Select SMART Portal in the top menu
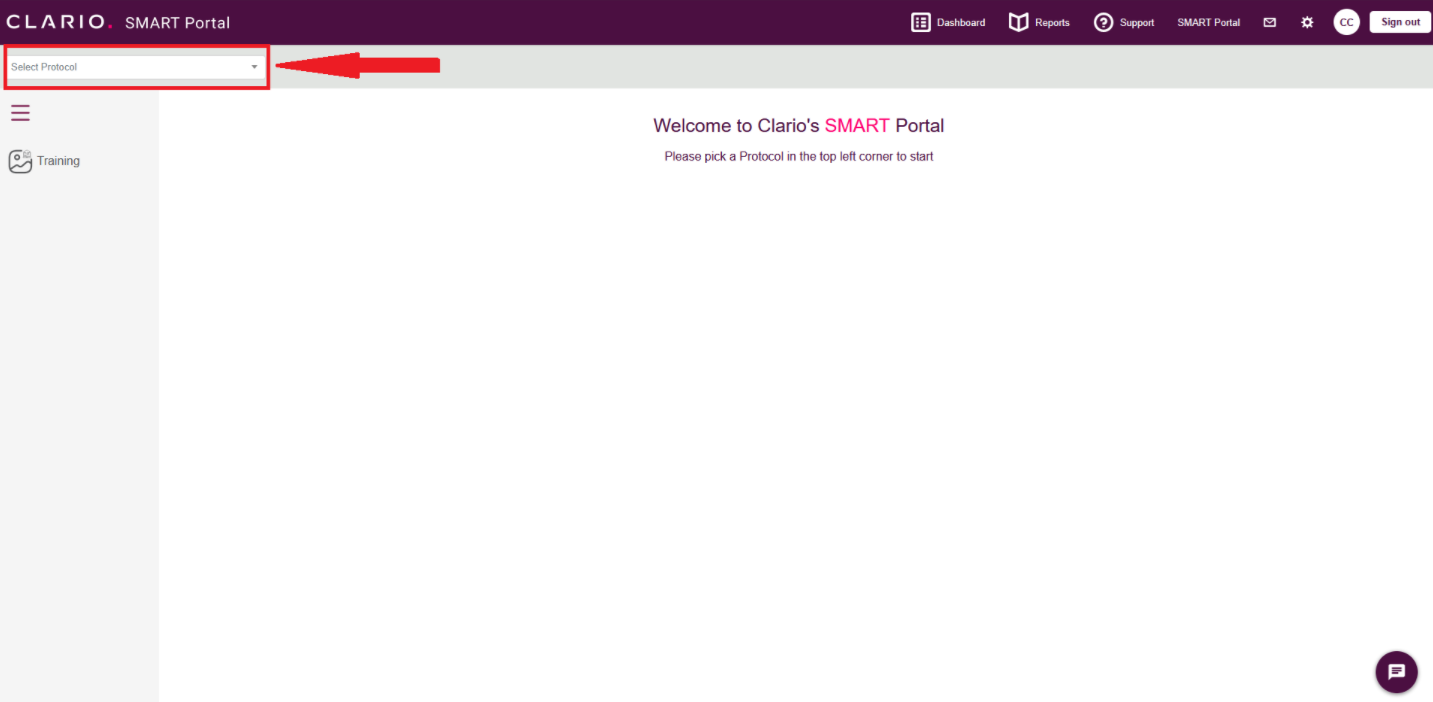The width and height of the screenshot is (1433, 702). 1207,21
